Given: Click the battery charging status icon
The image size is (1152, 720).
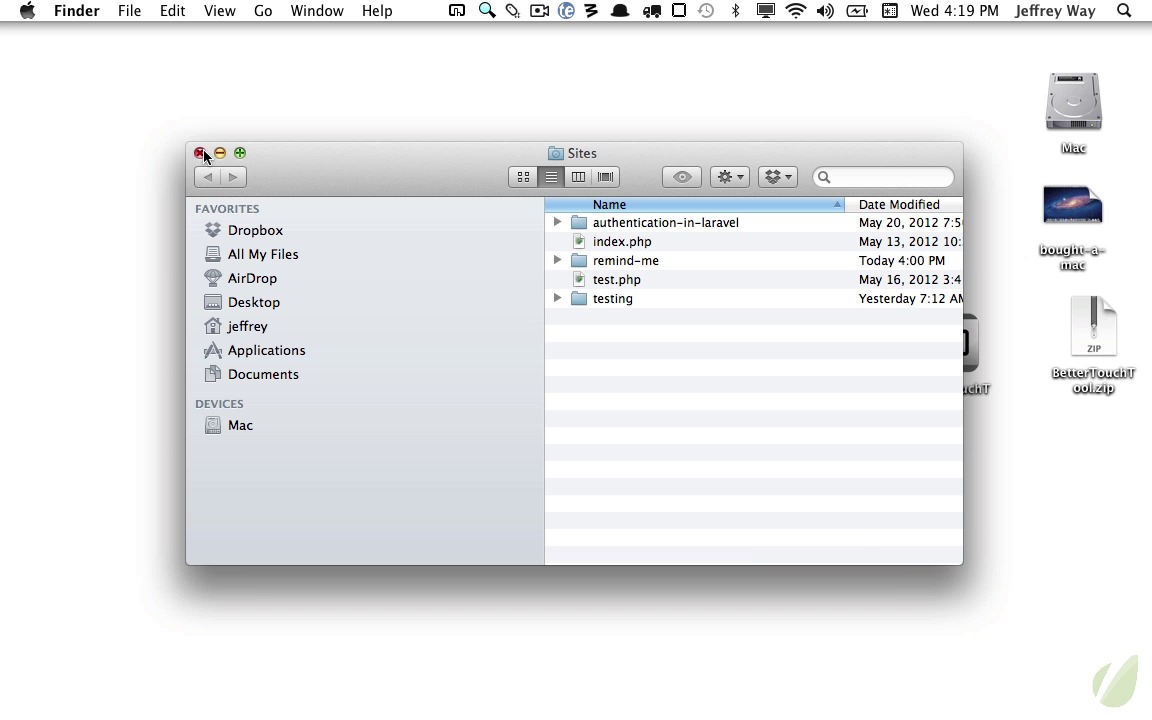Looking at the screenshot, I should 857,11.
